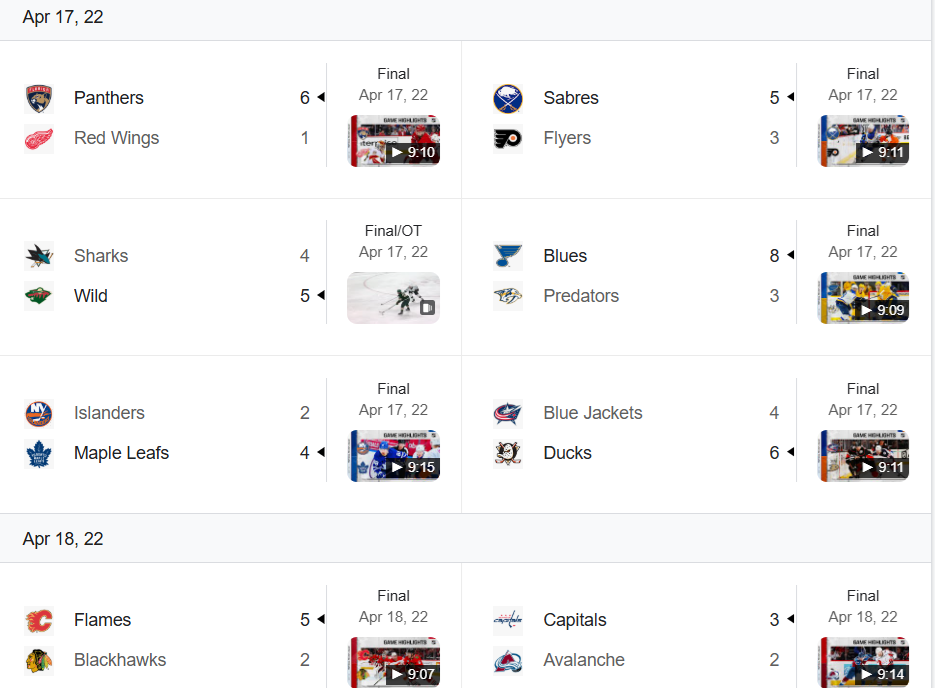Open the Avalanche team name
Image resolution: width=935 pixels, height=692 pixels.
(584, 660)
